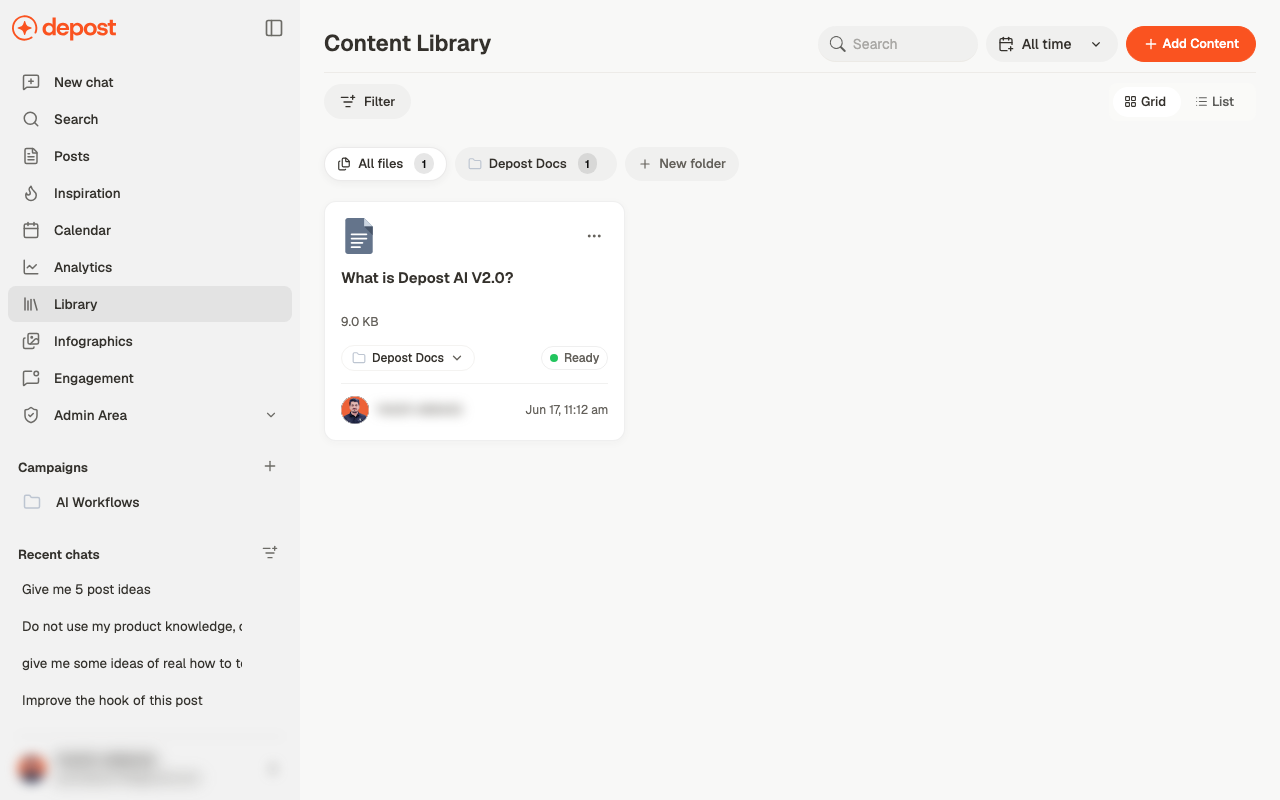The height and width of the screenshot is (800, 1280).
Task: Create a New folder
Action: [x=682, y=164]
